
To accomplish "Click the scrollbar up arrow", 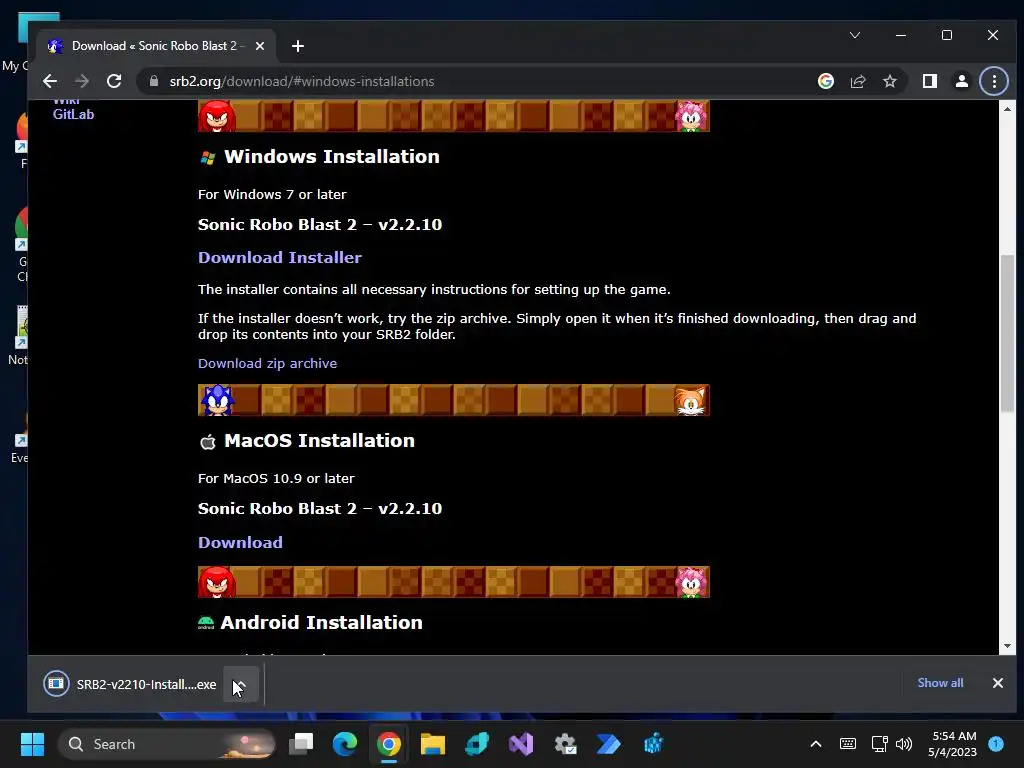I will [x=1007, y=109].
